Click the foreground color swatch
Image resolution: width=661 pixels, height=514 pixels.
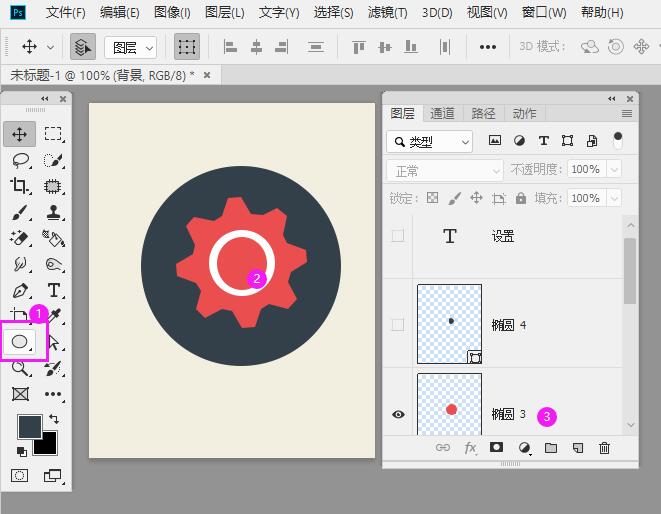click(29, 426)
